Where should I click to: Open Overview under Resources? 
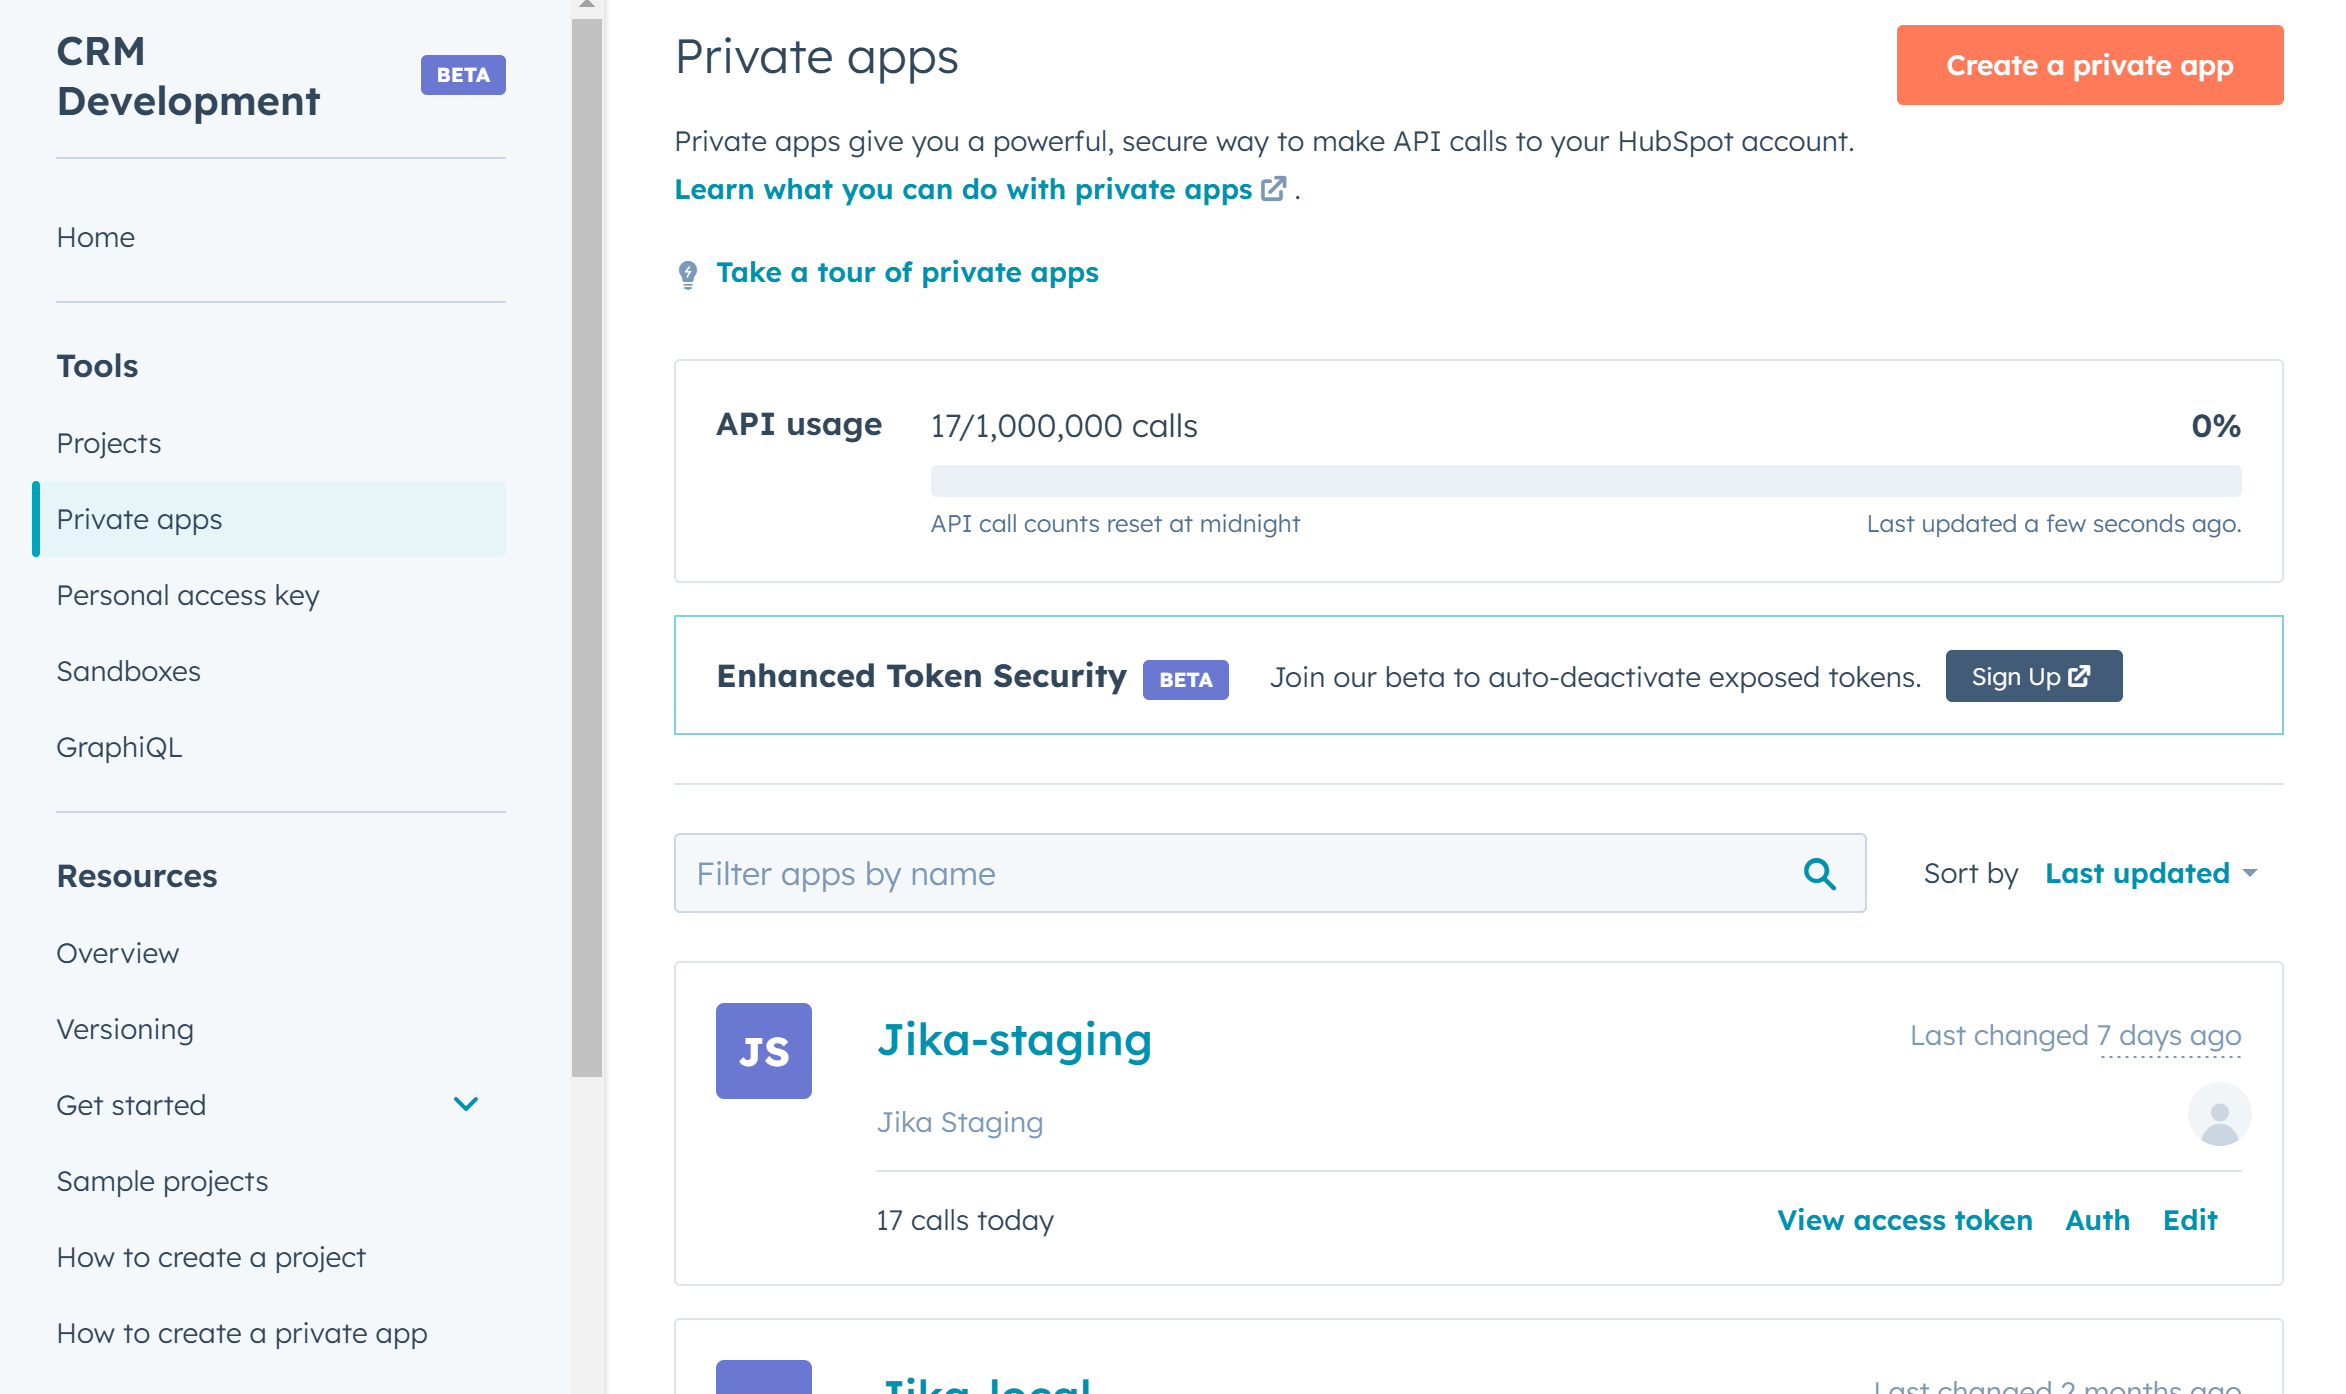[x=118, y=953]
